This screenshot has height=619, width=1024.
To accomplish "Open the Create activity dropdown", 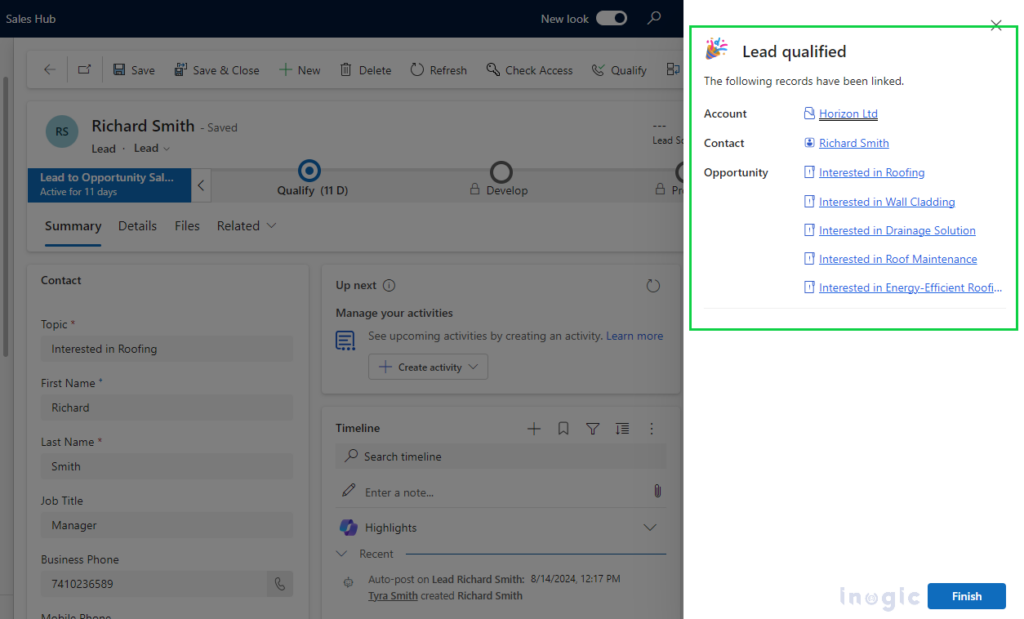I will point(428,367).
